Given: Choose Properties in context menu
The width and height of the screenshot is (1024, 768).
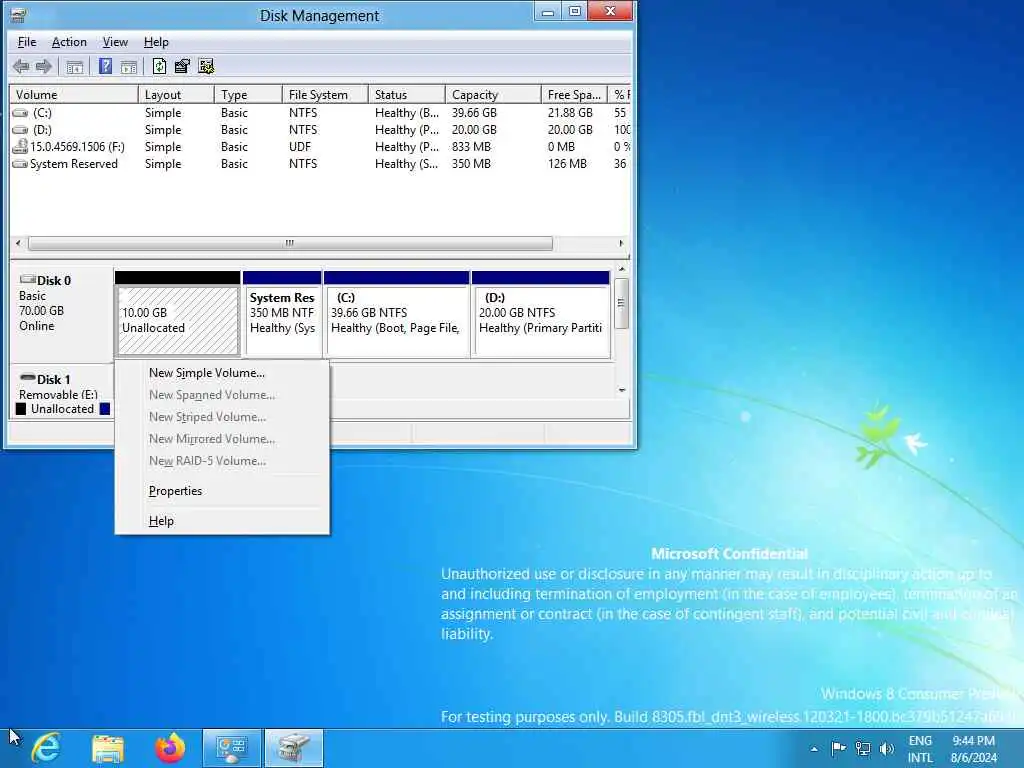Looking at the screenshot, I should 222,491.
